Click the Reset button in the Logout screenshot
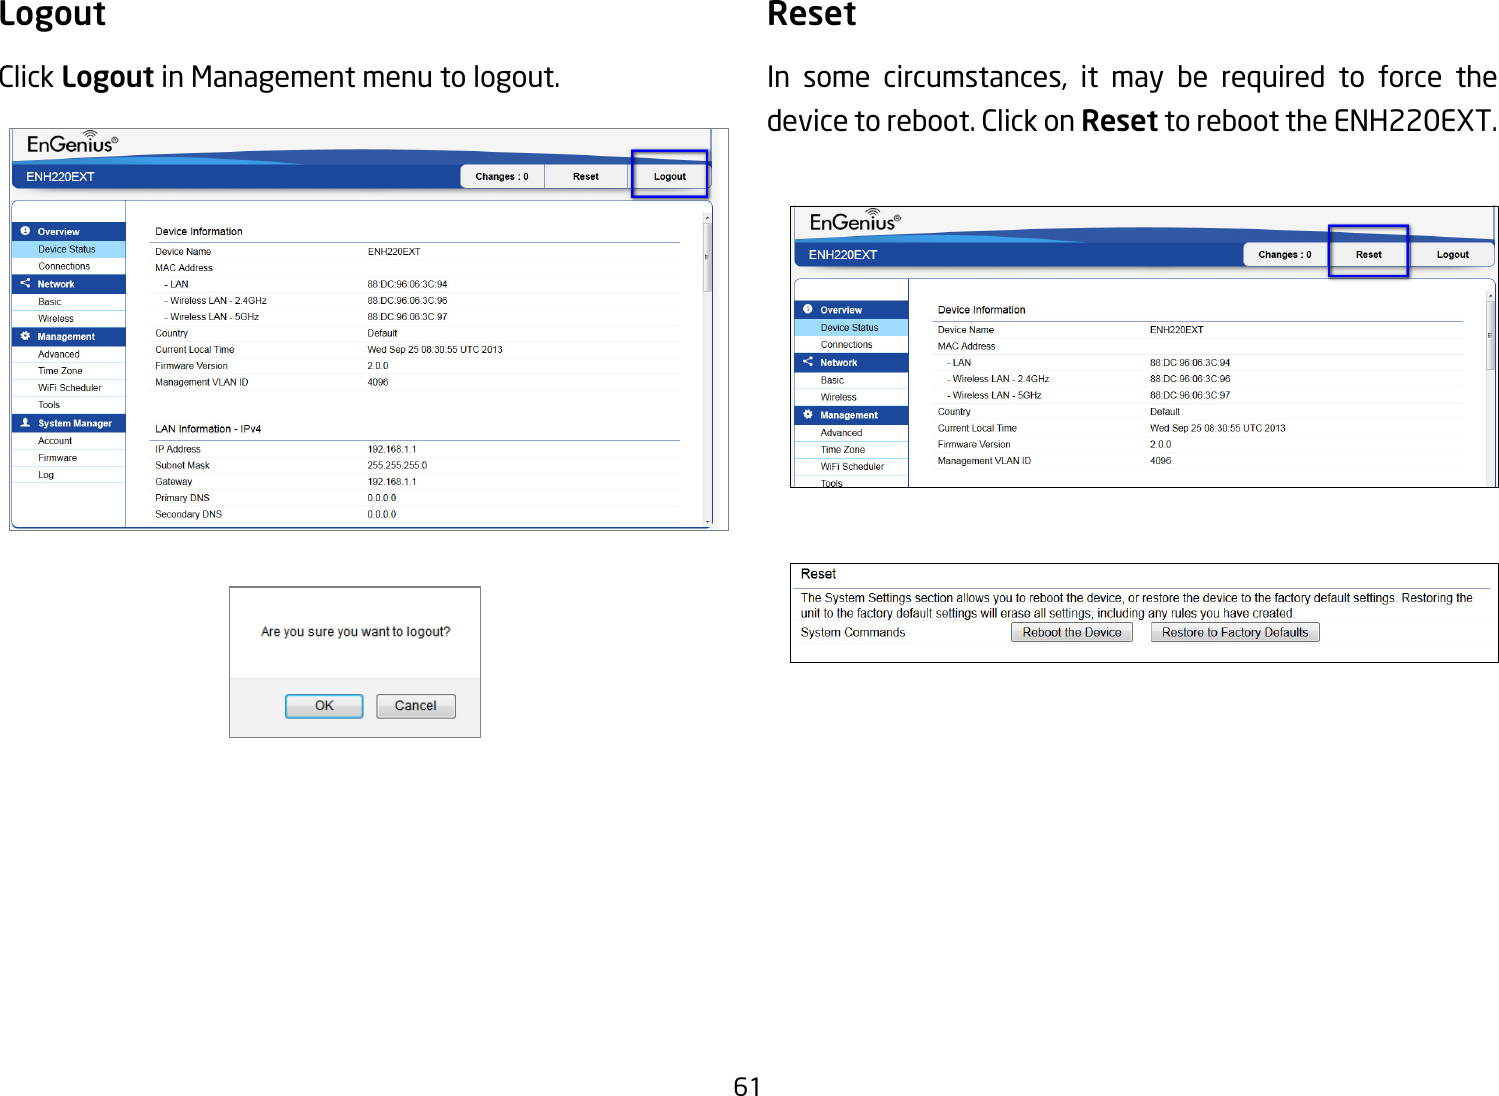 pos(586,176)
